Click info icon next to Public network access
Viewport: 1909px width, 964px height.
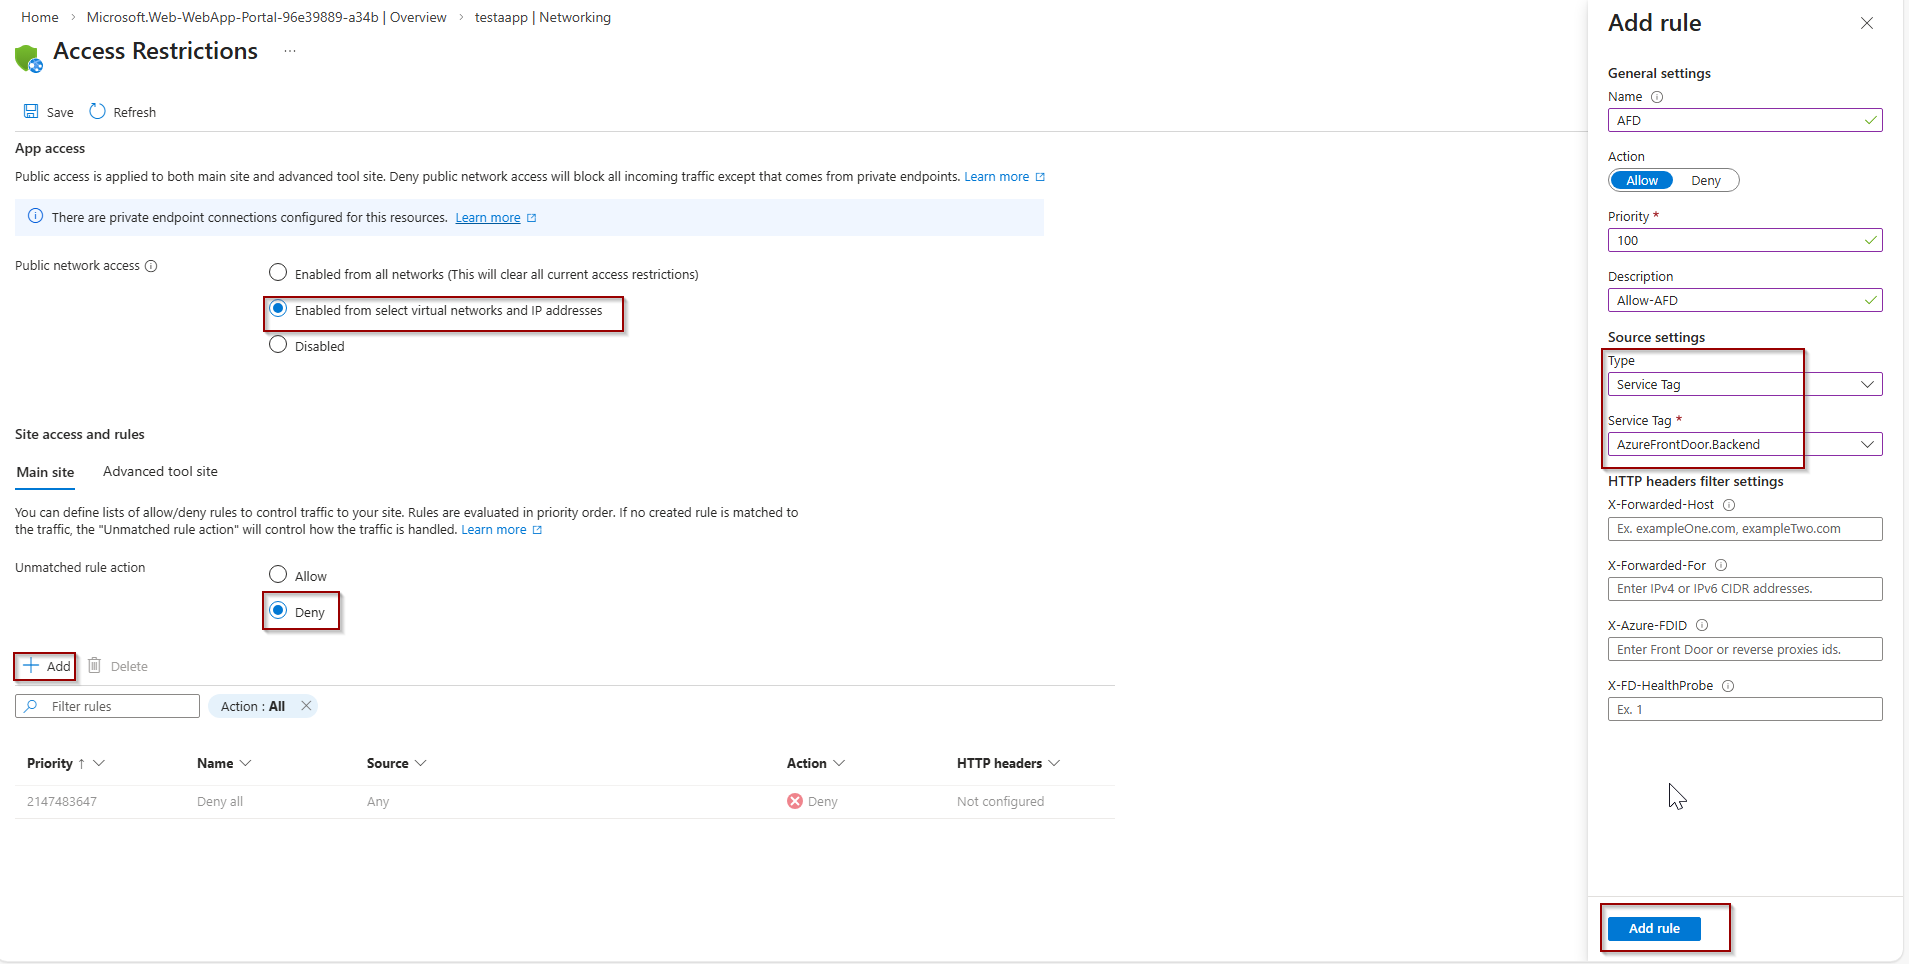[x=151, y=266]
